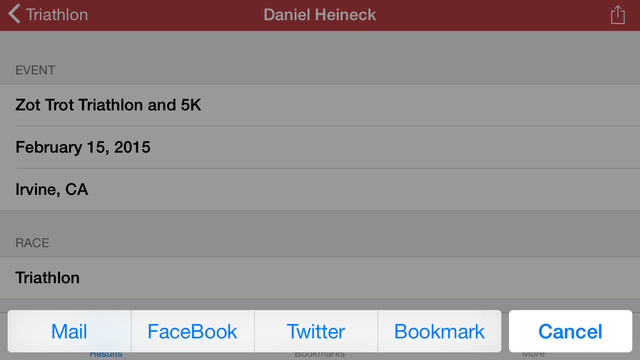Image resolution: width=640 pixels, height=360 pixels.
Task: Open the More tab
Action: coord(533,354)
